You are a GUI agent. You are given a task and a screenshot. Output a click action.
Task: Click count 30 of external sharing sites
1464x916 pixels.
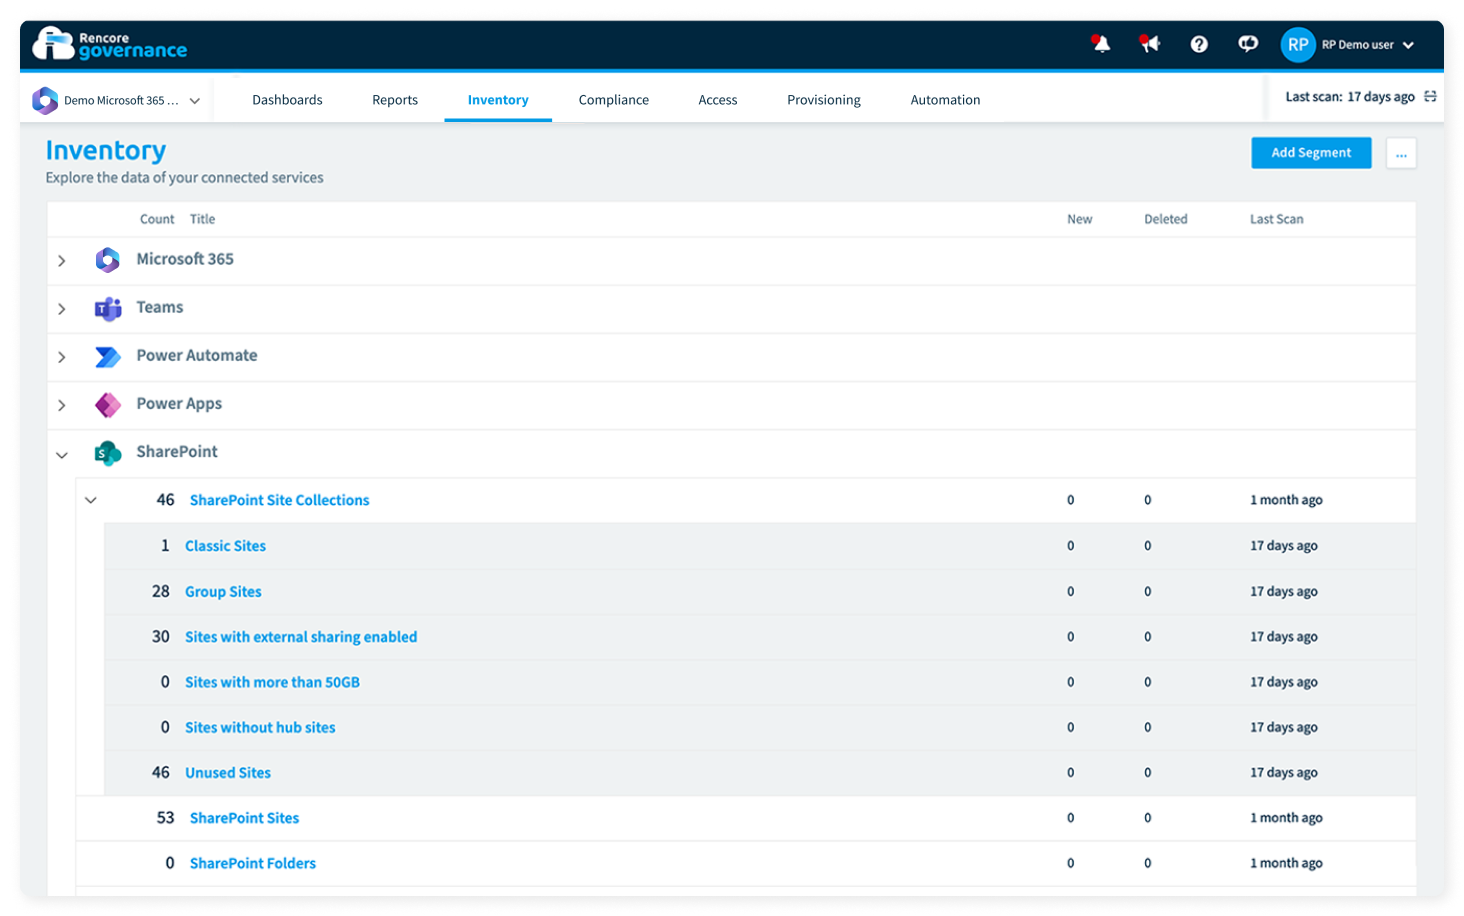(x=160, y=637)
